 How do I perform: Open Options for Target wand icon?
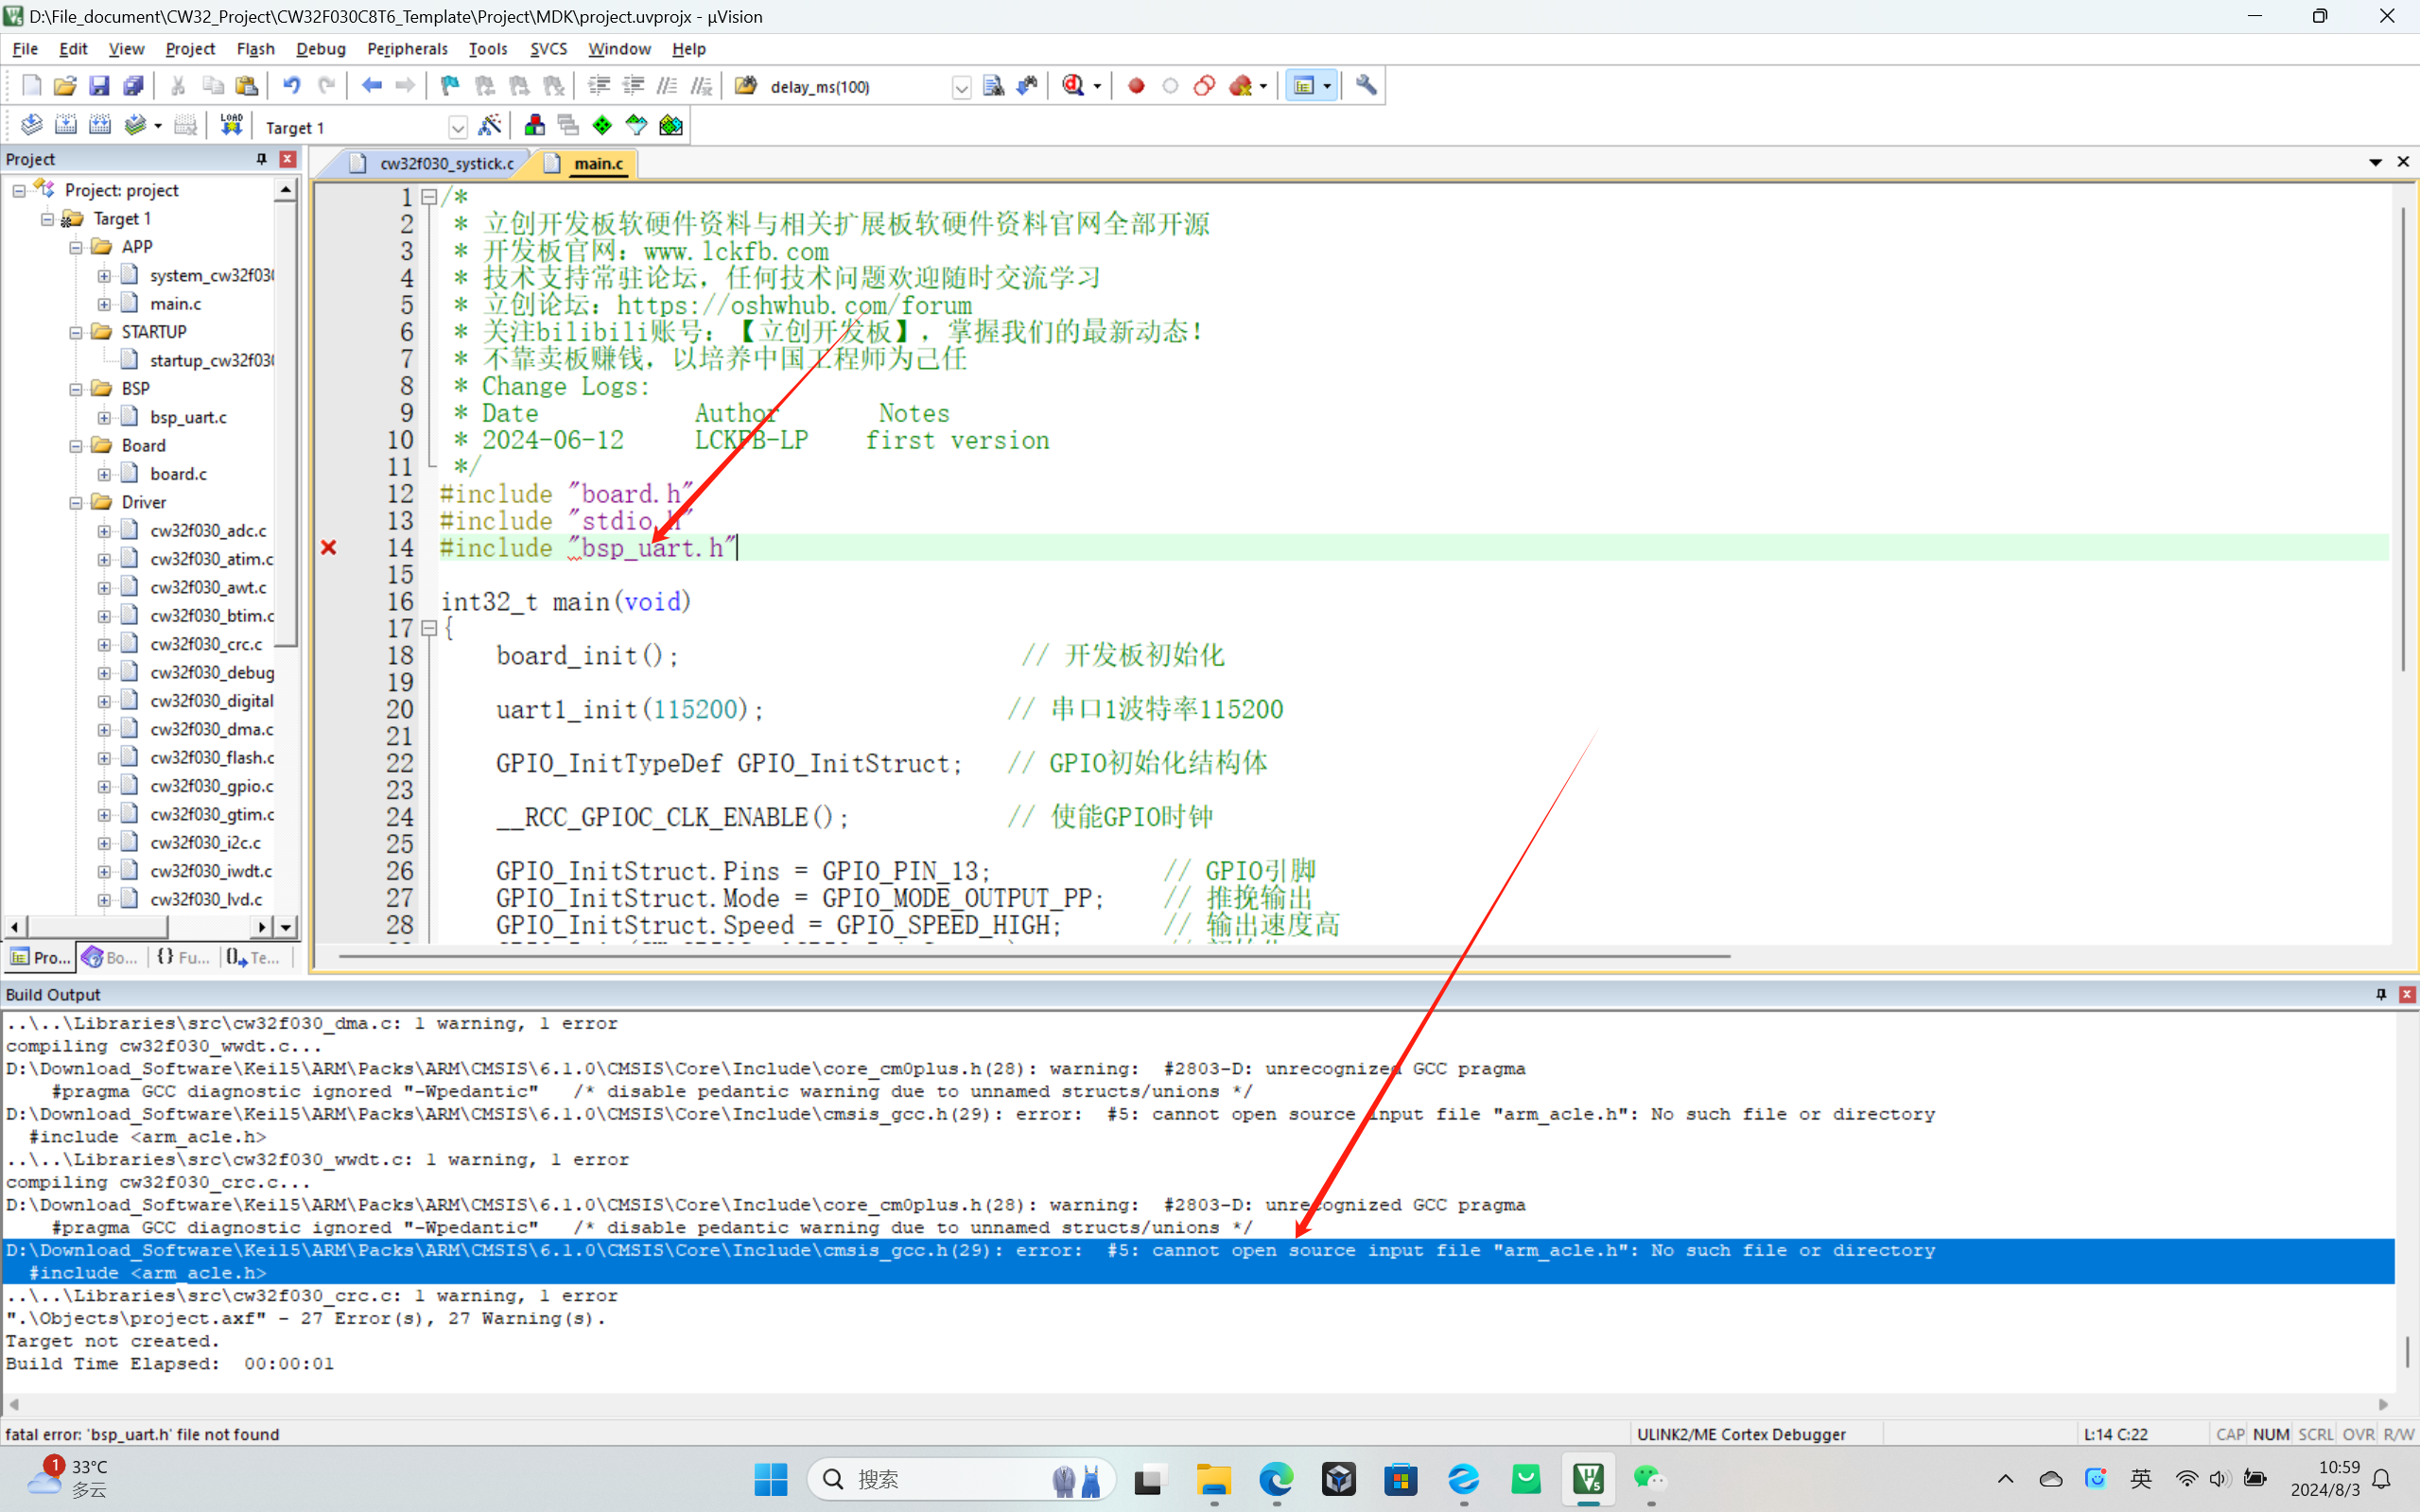pos(489,126)
